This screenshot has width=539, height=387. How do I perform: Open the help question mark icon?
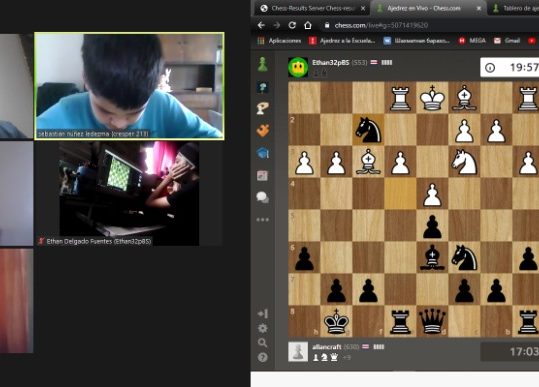263,357
